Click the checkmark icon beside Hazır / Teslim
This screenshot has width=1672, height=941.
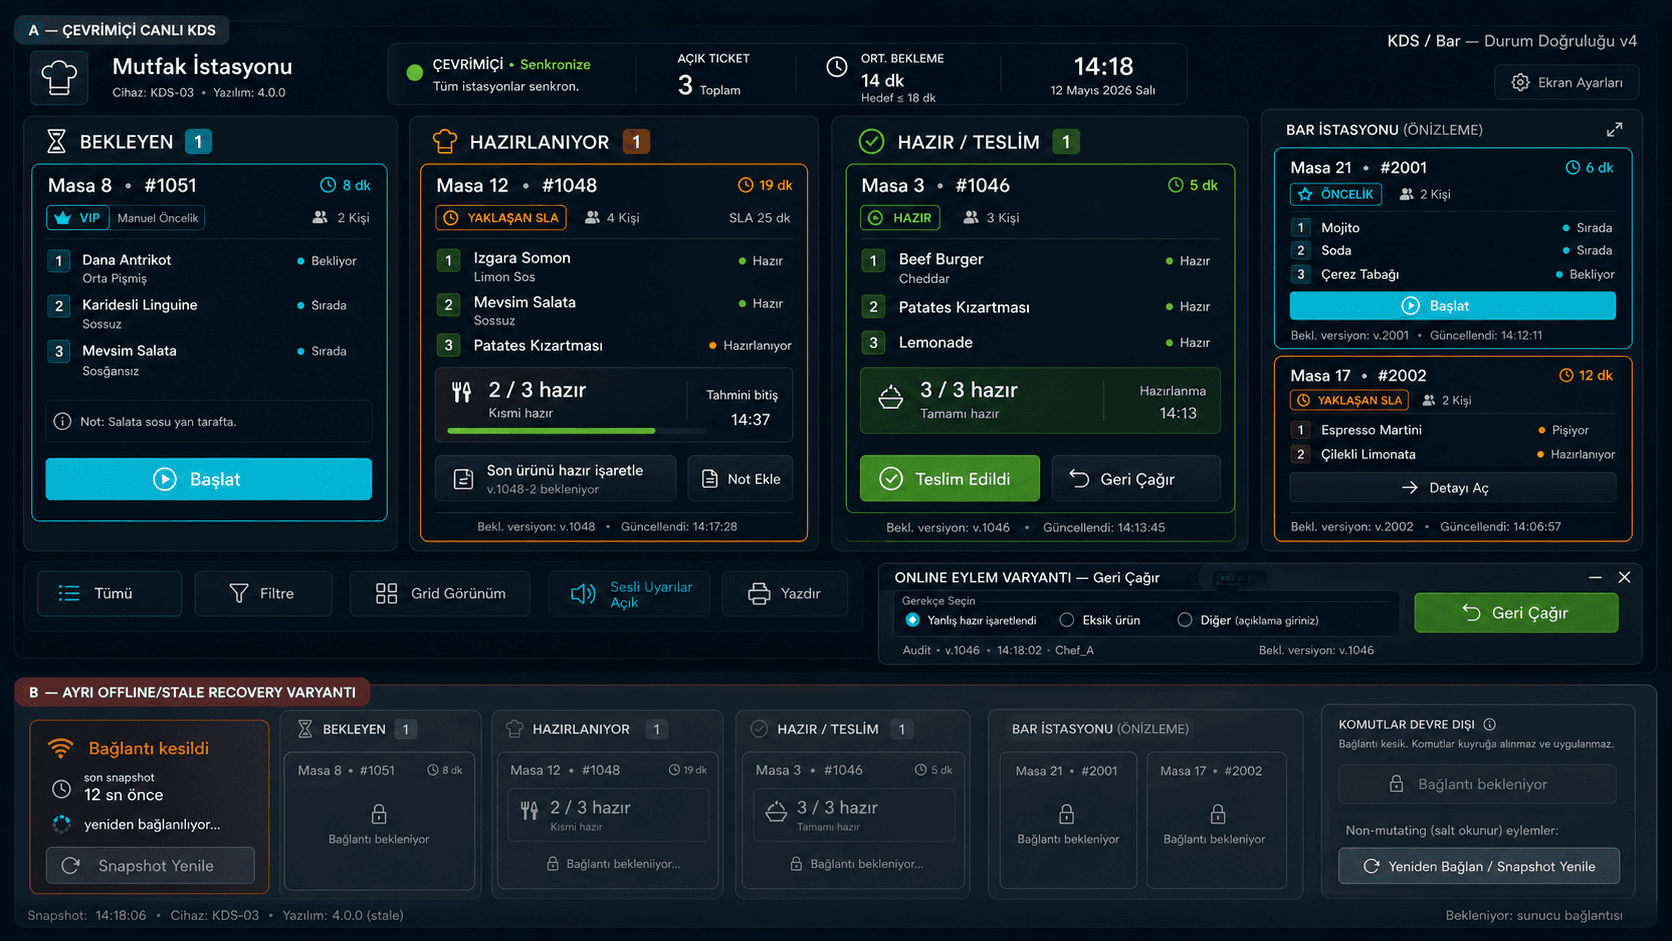tap(871, 142)
